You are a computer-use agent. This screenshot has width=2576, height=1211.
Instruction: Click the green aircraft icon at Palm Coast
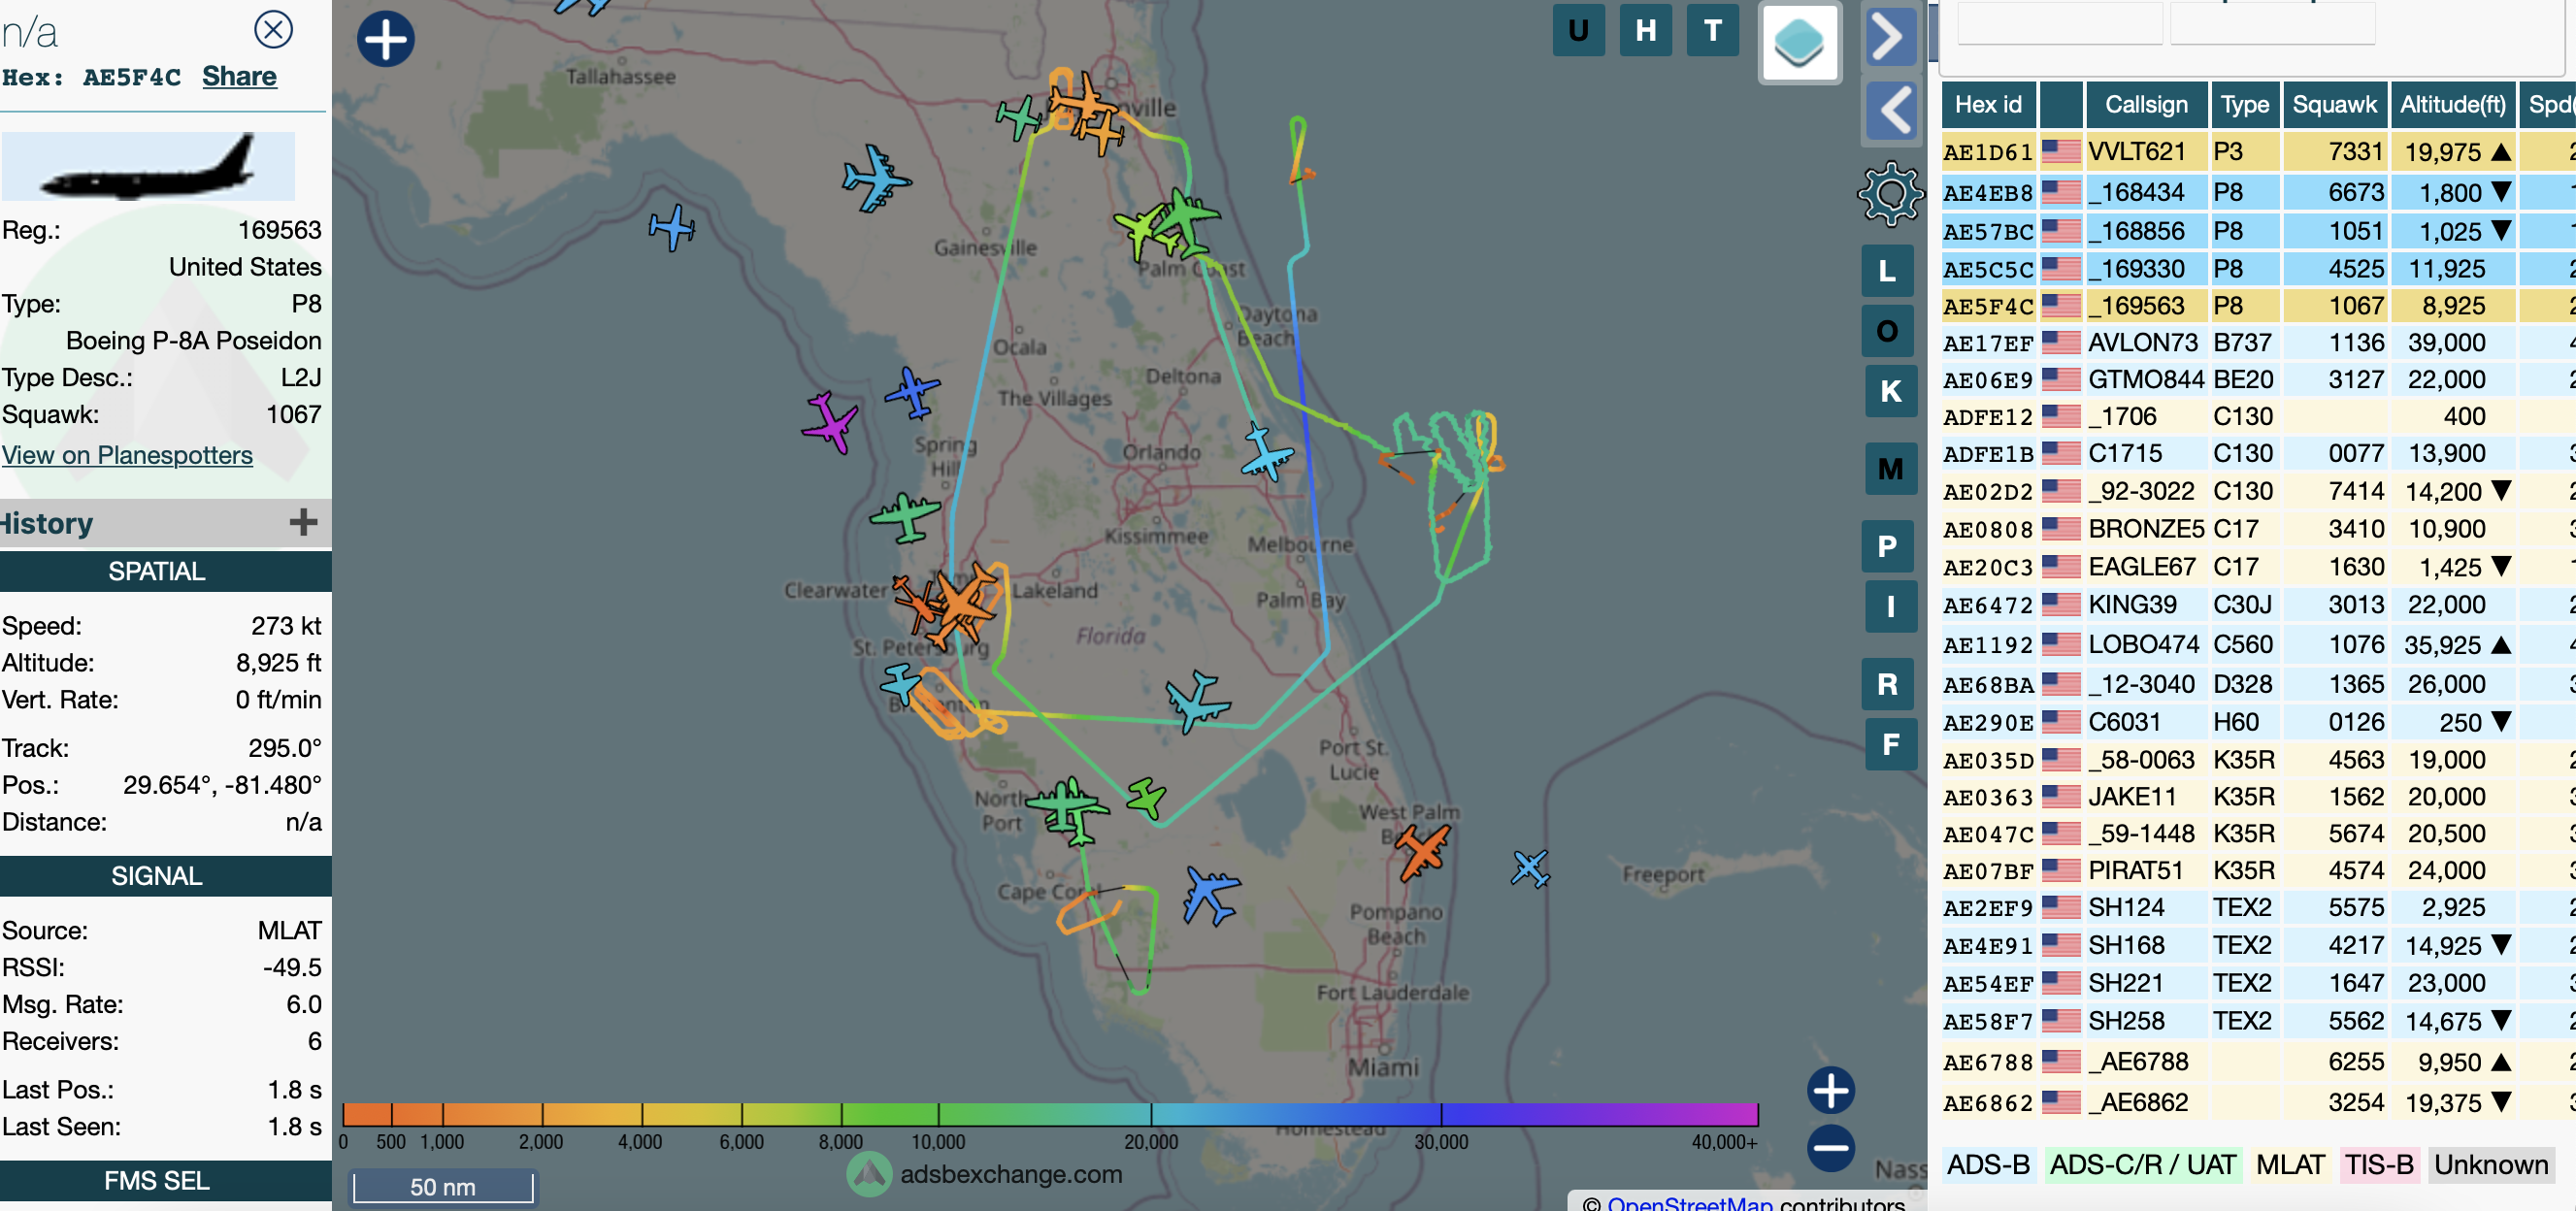[x=1185, y=221]
